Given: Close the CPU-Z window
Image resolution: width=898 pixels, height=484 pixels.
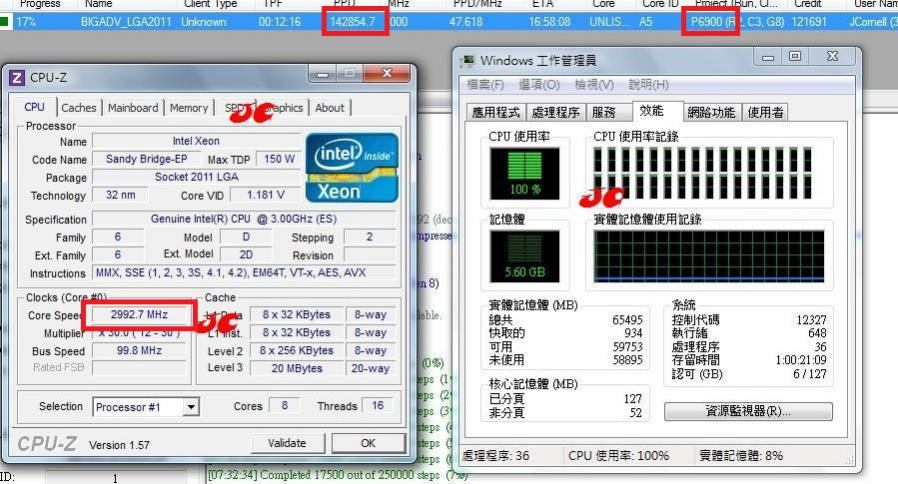Looking at the screenshot, I should [x=387, y=73].
